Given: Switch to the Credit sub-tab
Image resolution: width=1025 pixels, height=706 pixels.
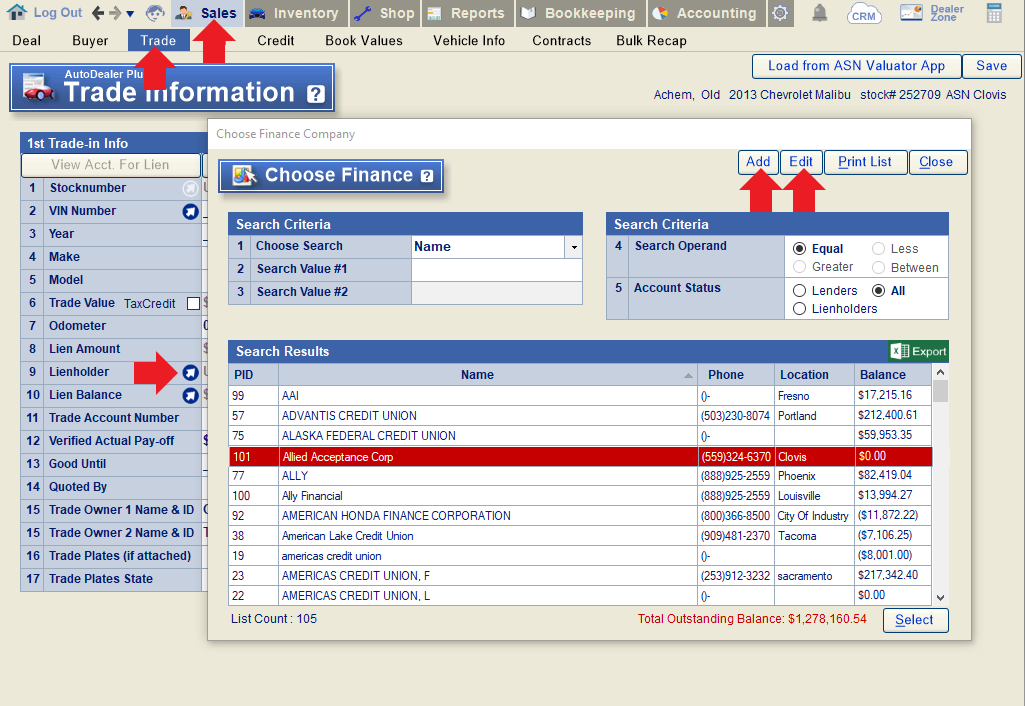Looking at the screenshot, I should pyautogui.click(x=275, y=41).
